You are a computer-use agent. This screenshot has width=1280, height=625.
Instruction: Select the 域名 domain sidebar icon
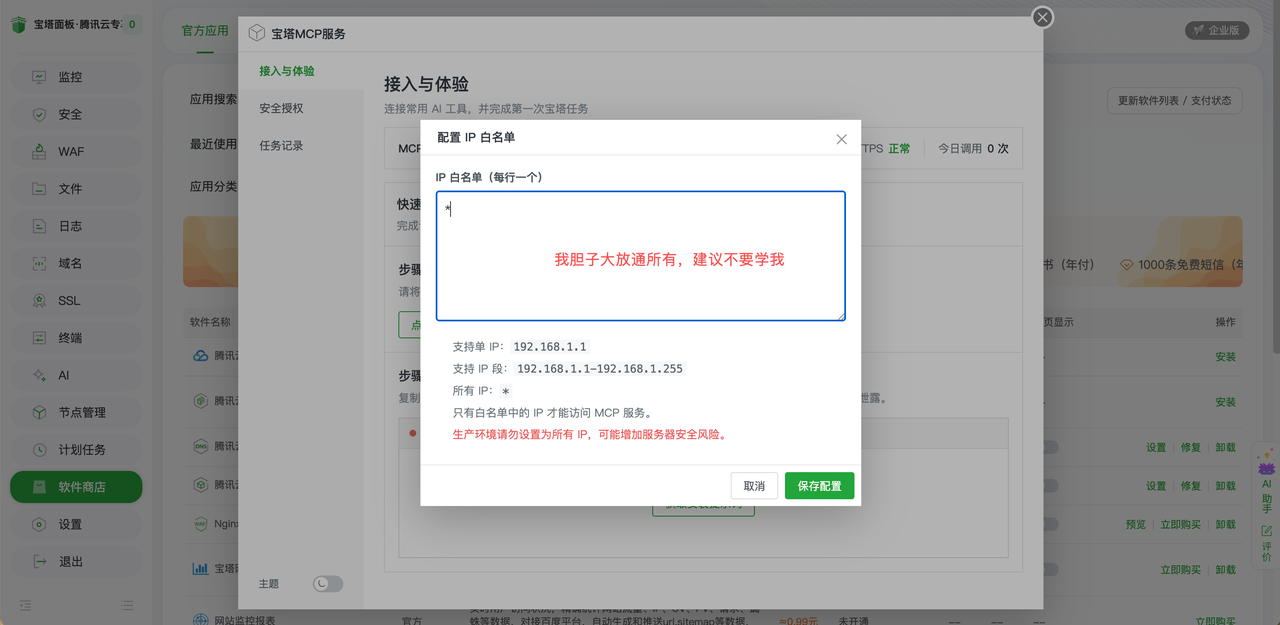coord(39,263)
